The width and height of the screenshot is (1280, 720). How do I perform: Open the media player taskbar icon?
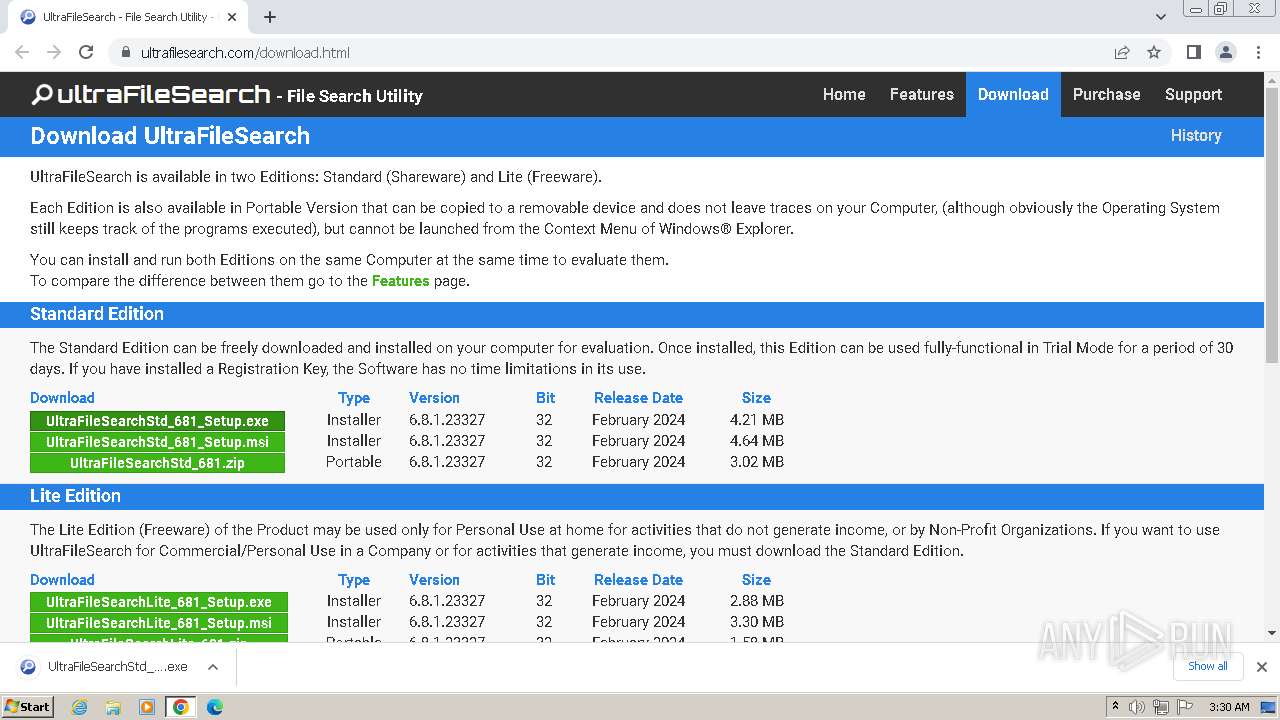click(x=147, y=707)
